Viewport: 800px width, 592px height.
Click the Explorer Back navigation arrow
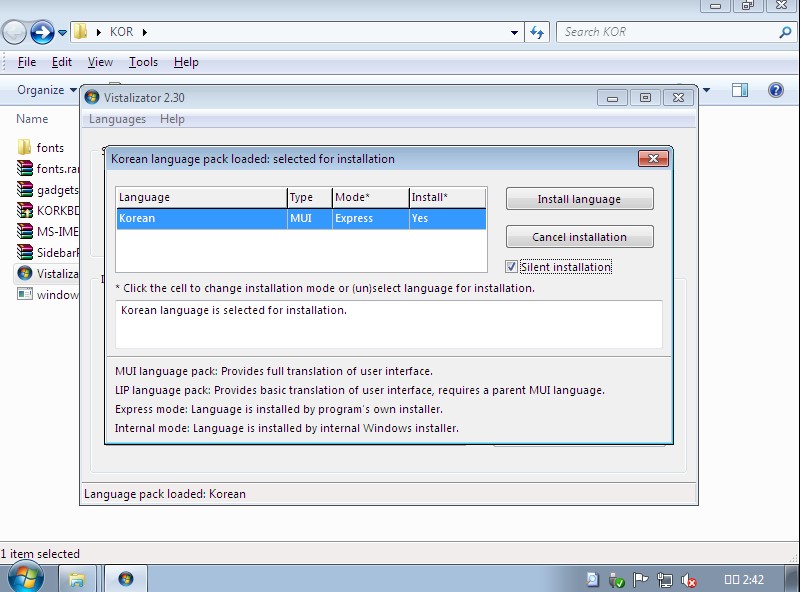pos(14,33)
